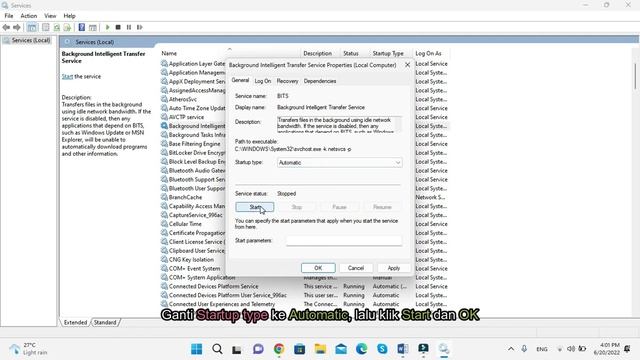
Task: Click the Start parameters input field
Action: (x=344, y=240)
